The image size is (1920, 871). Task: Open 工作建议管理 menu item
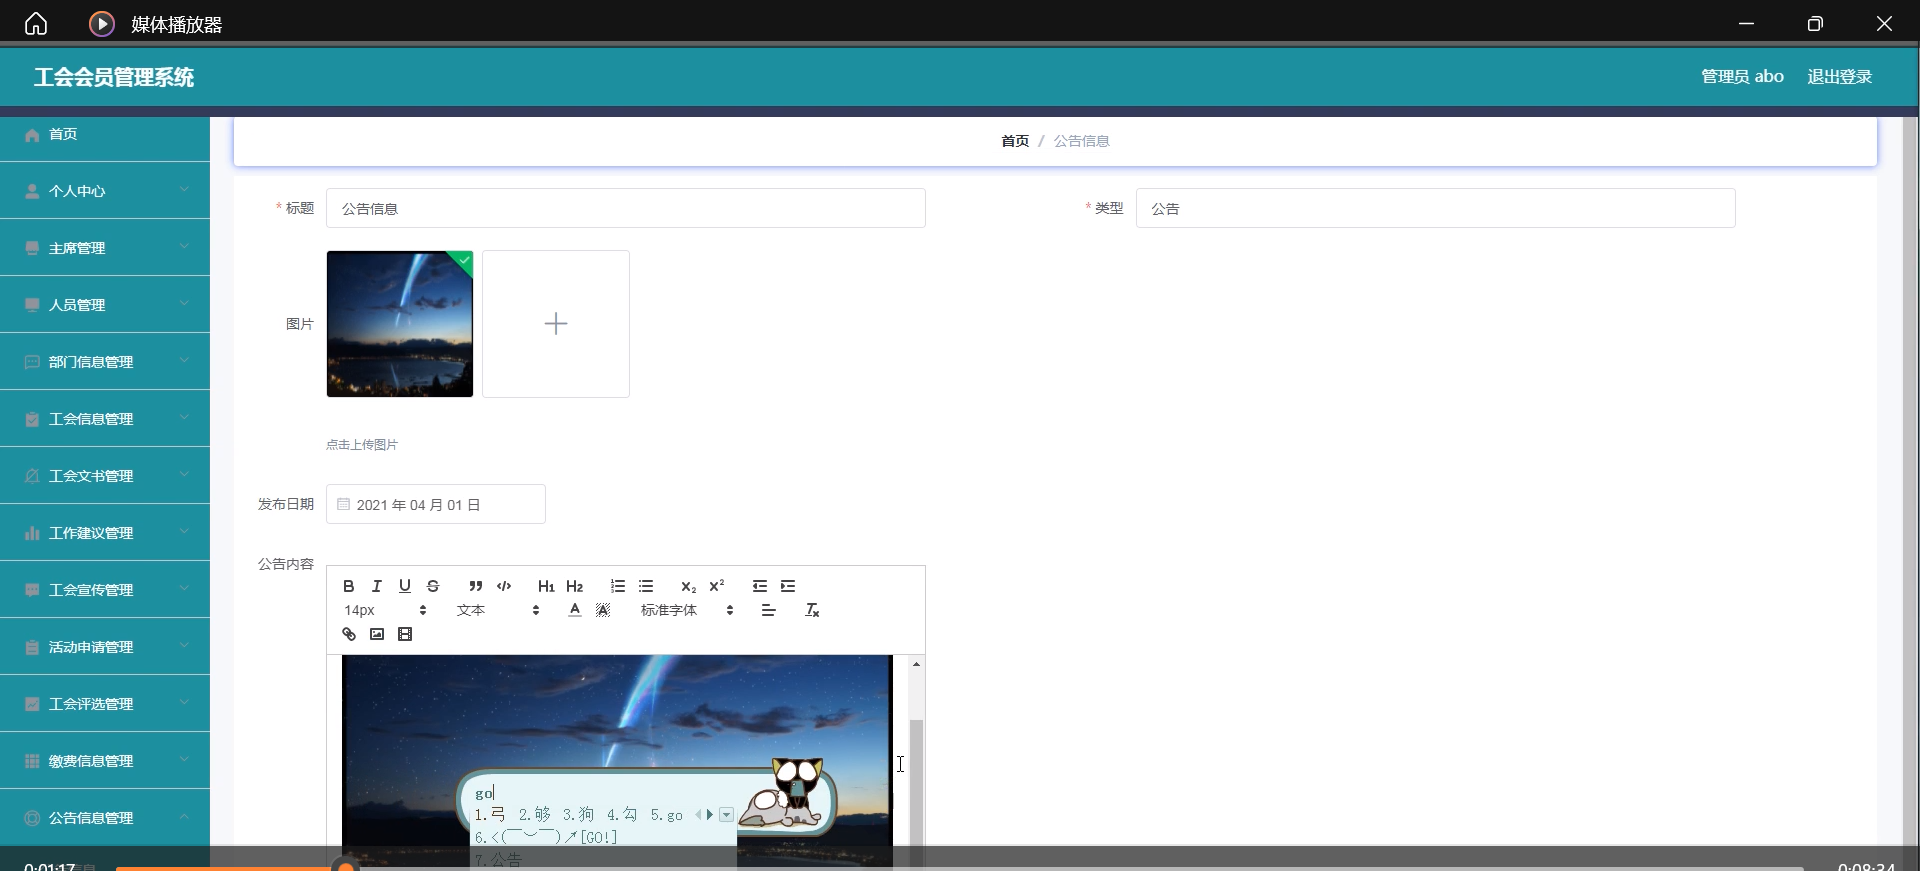105,533
